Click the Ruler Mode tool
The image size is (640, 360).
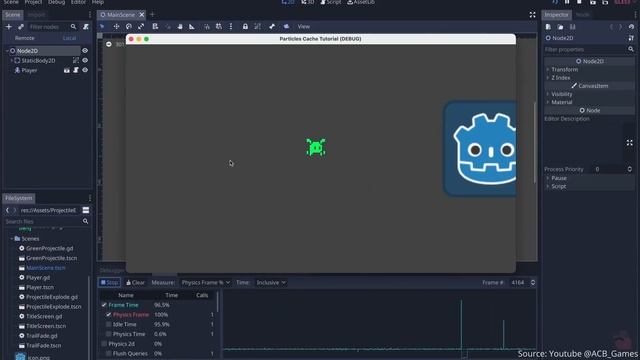tap(191, 27)
